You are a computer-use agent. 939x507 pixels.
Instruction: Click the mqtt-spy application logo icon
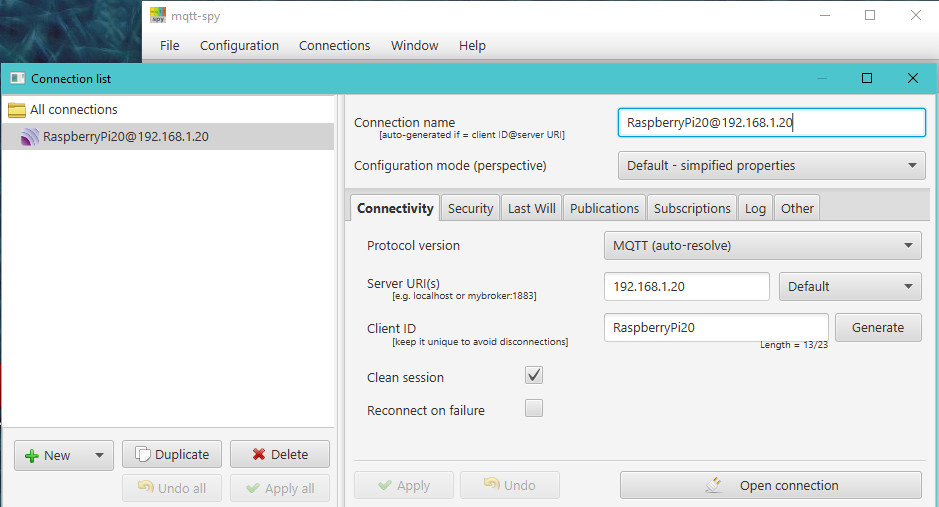point(158,15)
